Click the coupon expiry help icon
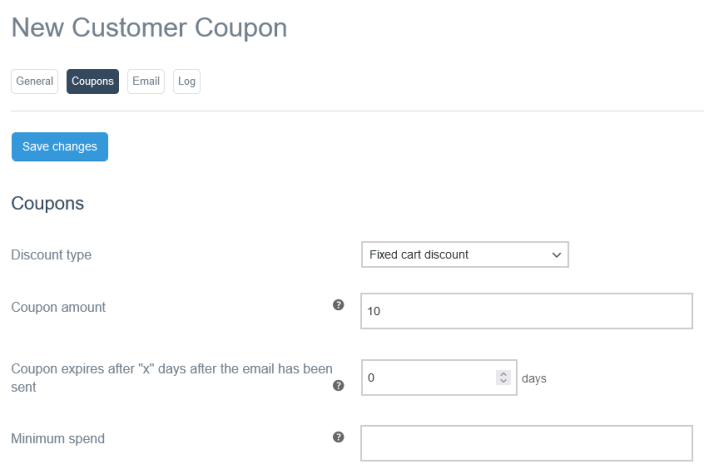The height and width of the screenshot is (474, 704). click(338, 386)
